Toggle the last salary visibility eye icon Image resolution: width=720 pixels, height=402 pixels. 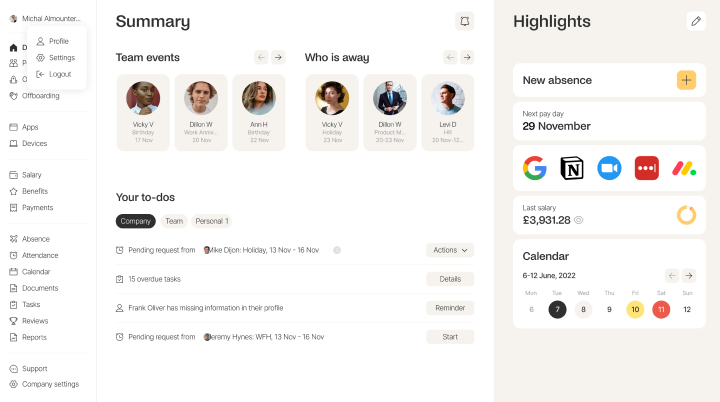[x=579, y=220]
